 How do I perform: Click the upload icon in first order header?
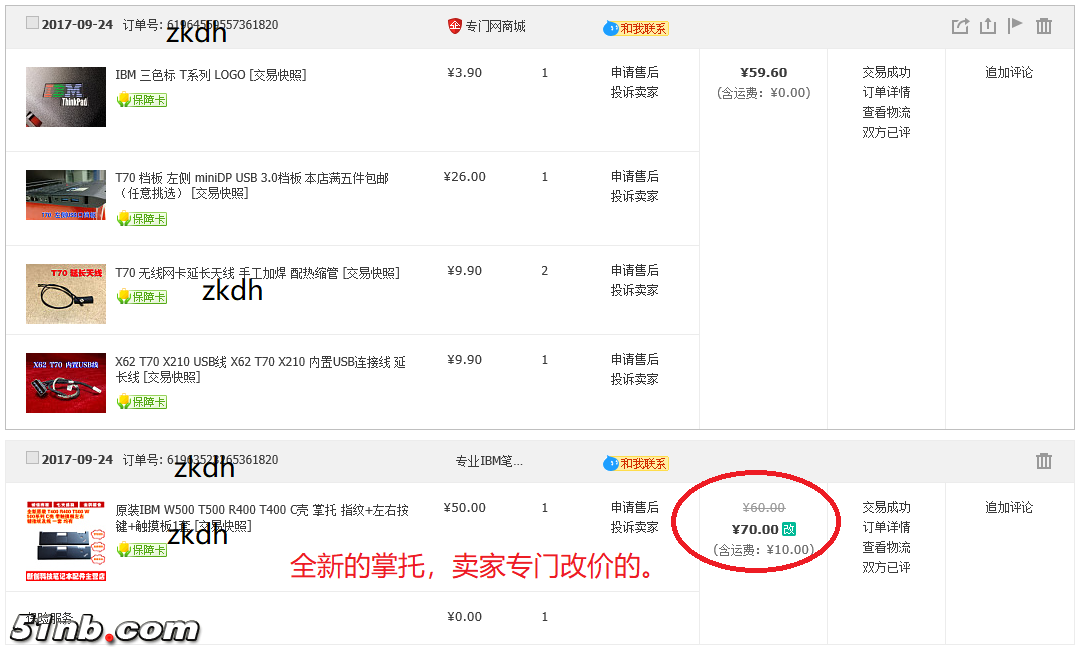point(988,26)
